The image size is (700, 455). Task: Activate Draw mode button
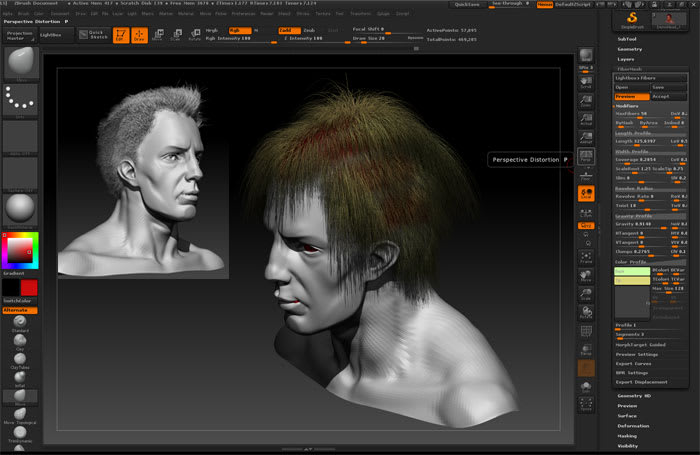pos(138,35)
